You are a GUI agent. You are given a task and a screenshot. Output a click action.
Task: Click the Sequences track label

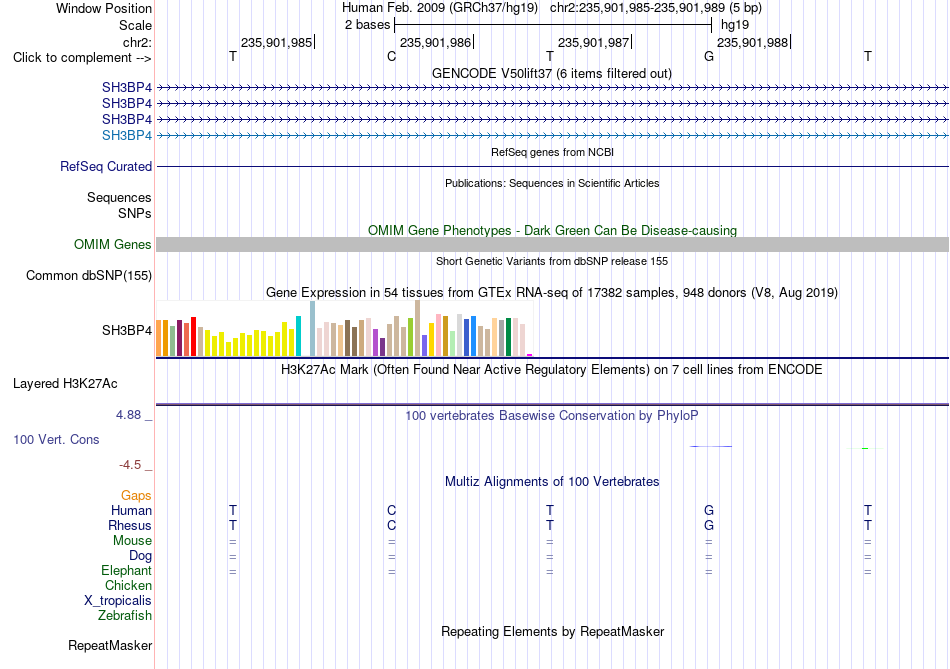coord(119,198)
